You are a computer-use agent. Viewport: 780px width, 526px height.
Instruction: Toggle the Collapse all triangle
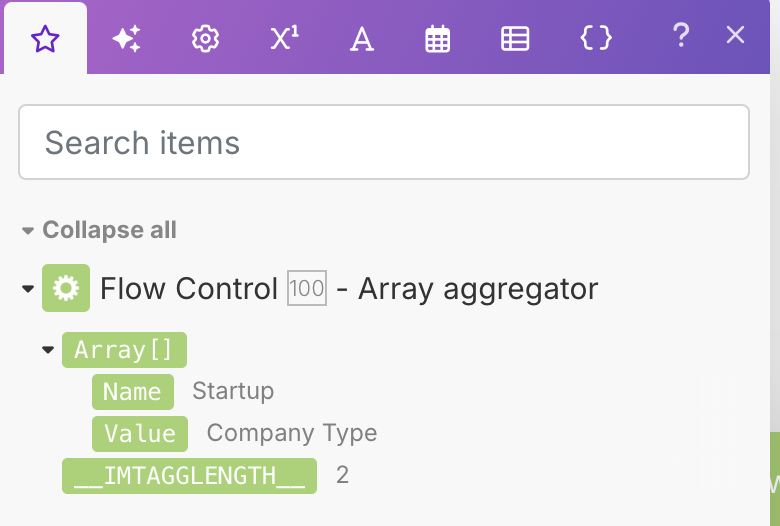[27, 231]
